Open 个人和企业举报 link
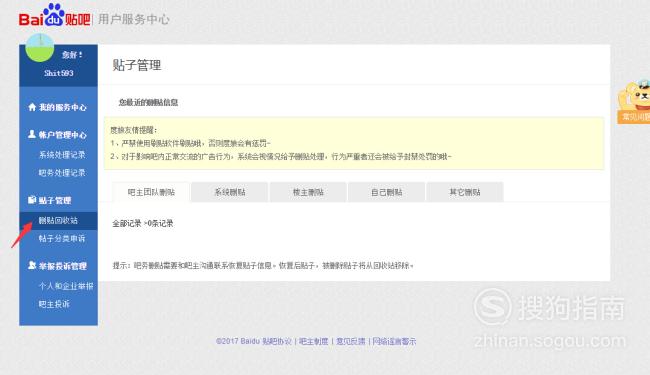Image resolution: width=650 pixels, height=375 pixels. click(x=66, y=286)
